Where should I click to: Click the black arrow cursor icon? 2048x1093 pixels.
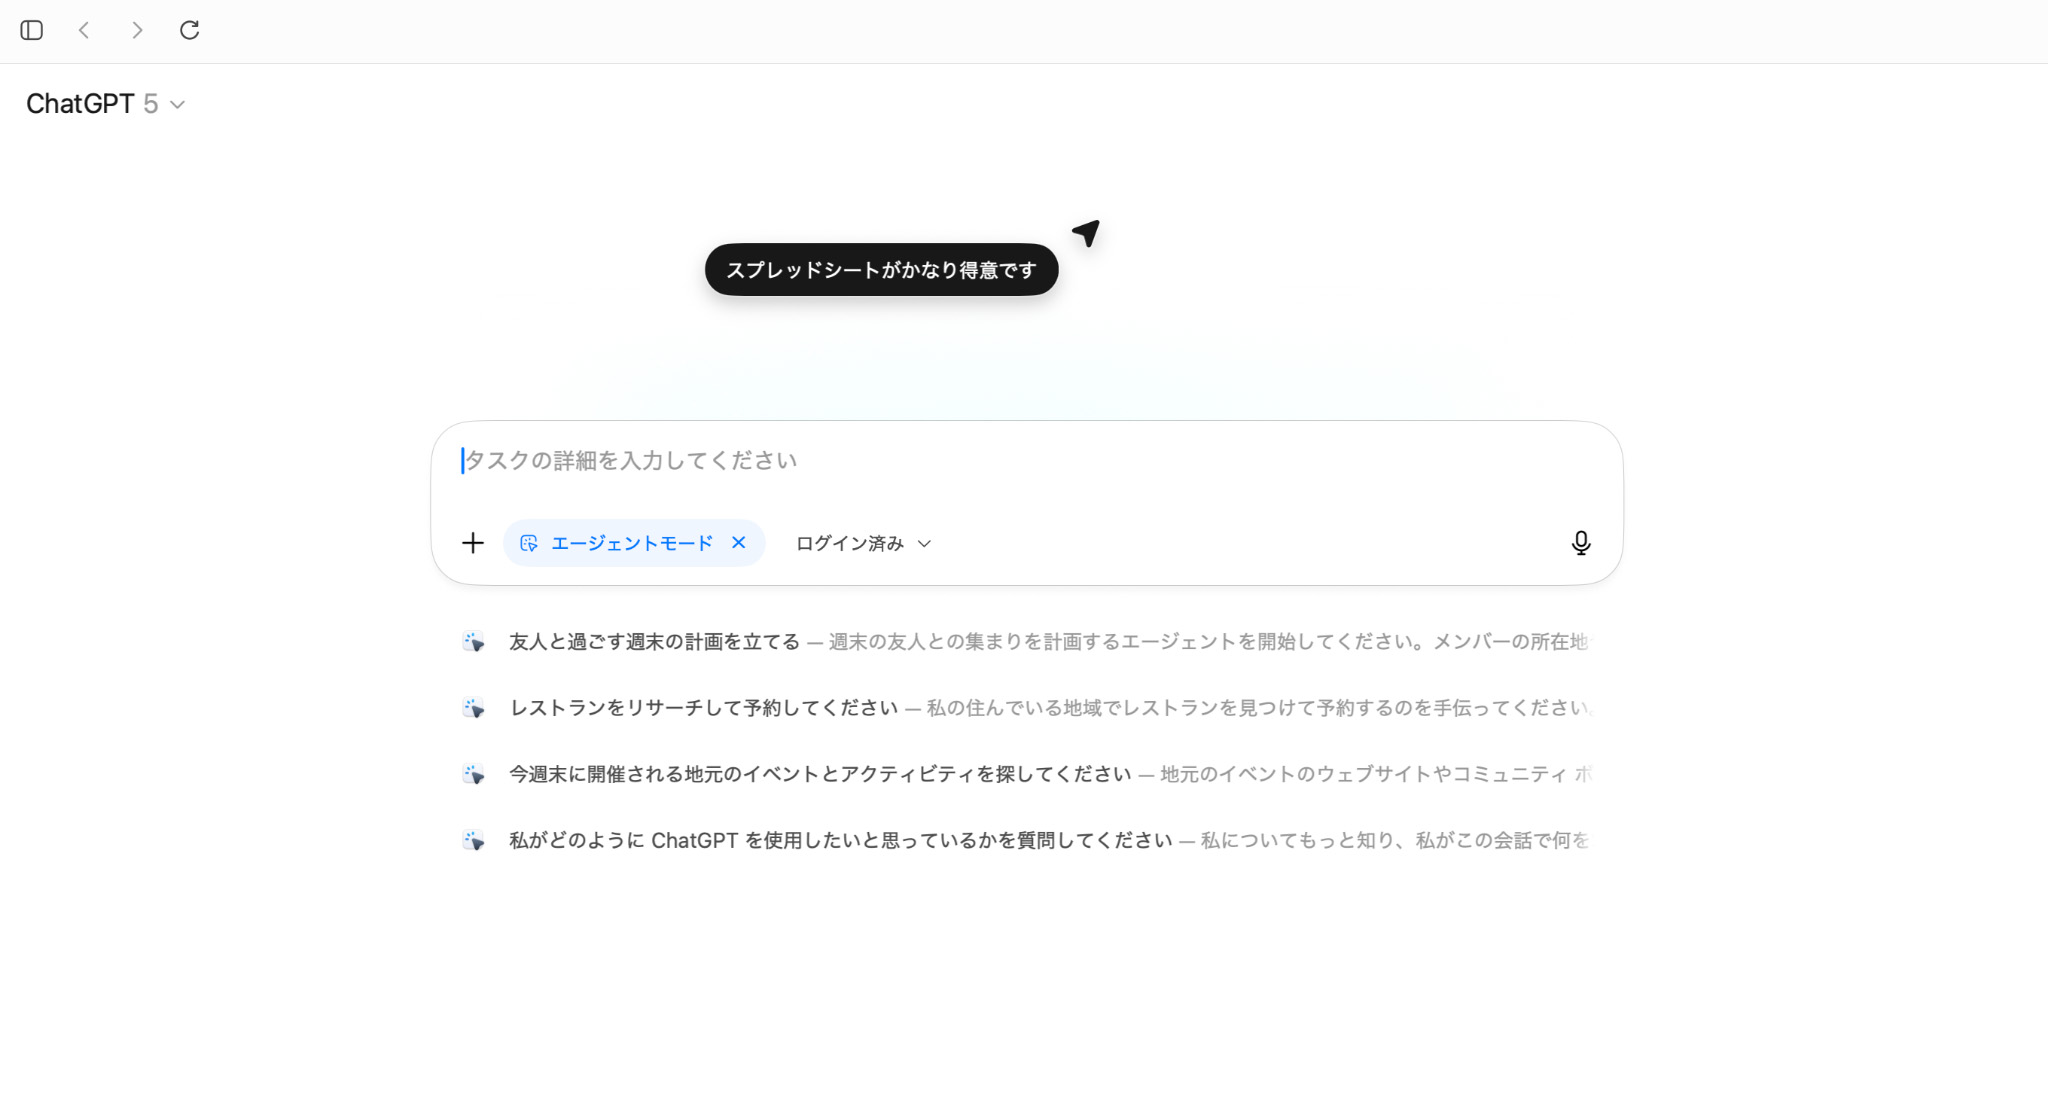click(1086, 233)
